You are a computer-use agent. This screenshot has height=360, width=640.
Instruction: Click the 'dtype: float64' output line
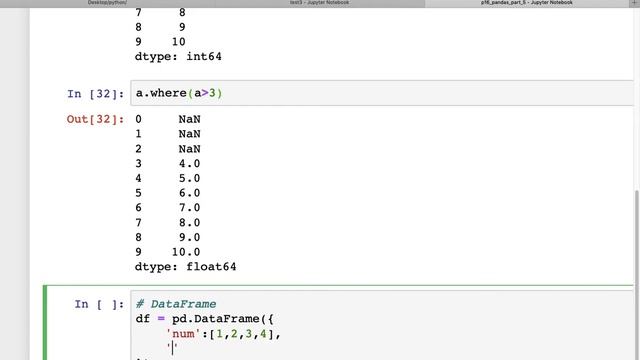185,267
